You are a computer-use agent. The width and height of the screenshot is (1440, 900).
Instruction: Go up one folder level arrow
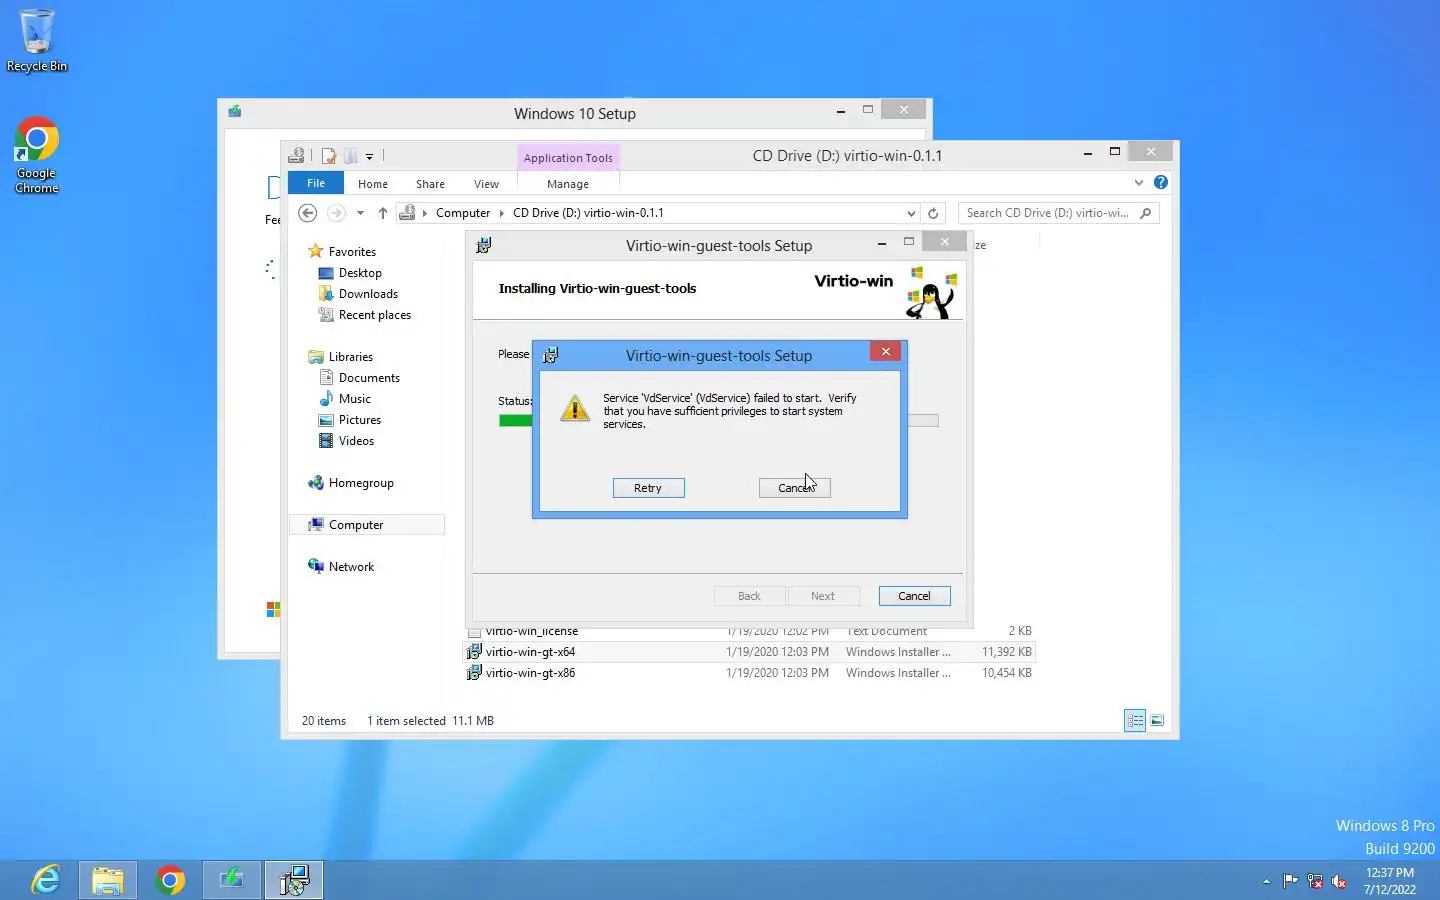click(383, 213)
